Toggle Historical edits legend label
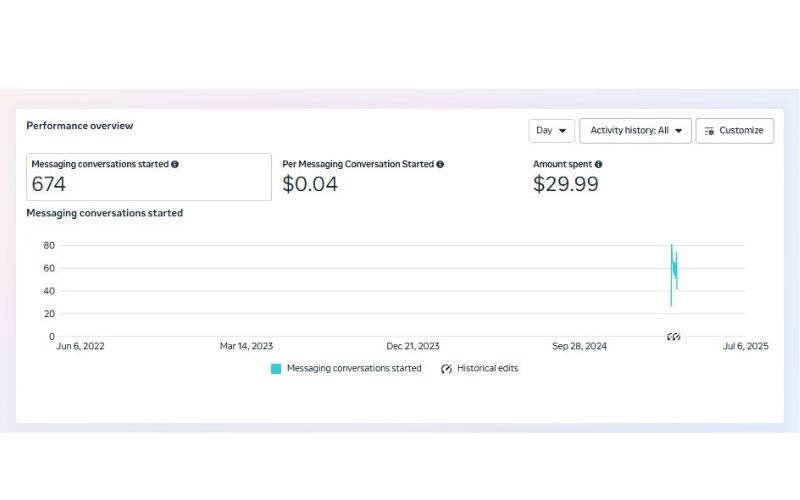The width and height of the screenshot is (800, 500). tap(487, 368)
